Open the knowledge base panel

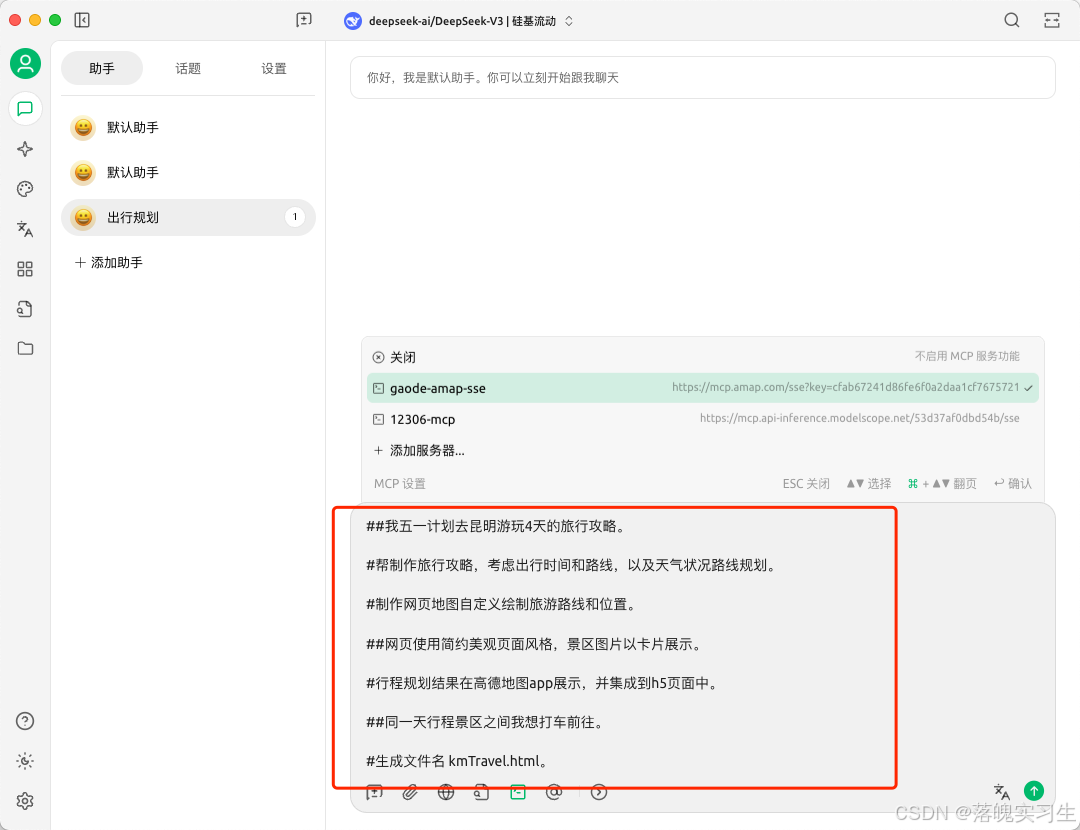point(25,309)
